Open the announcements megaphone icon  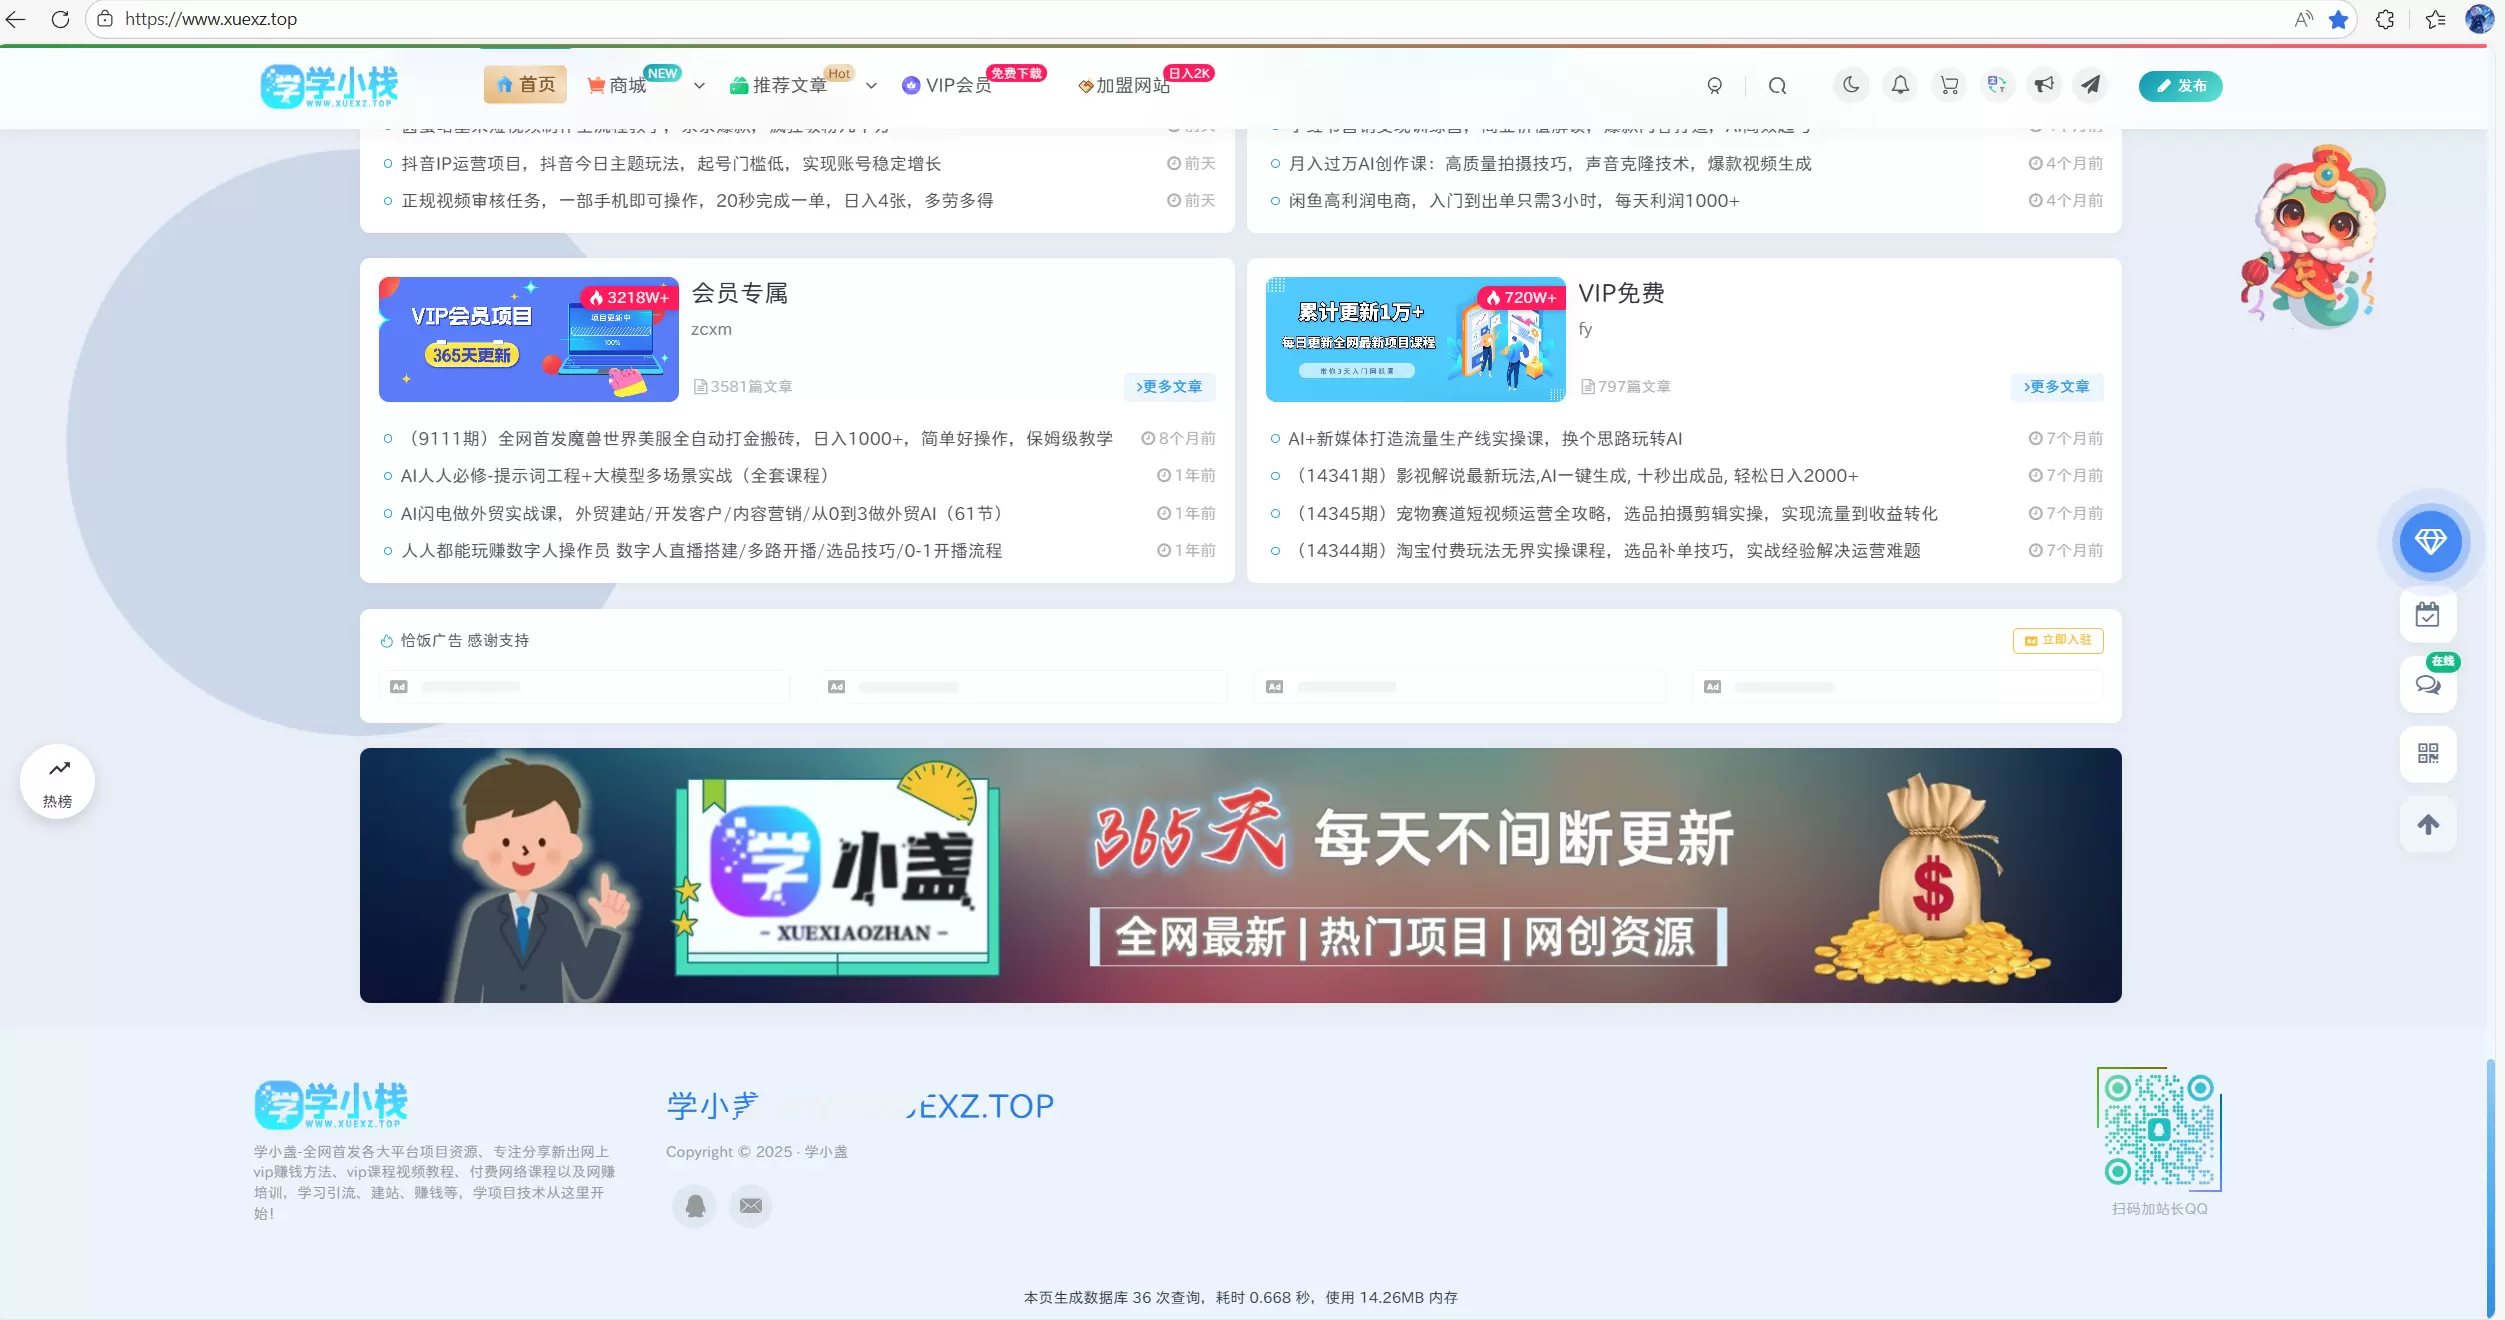click(2044, 85)
